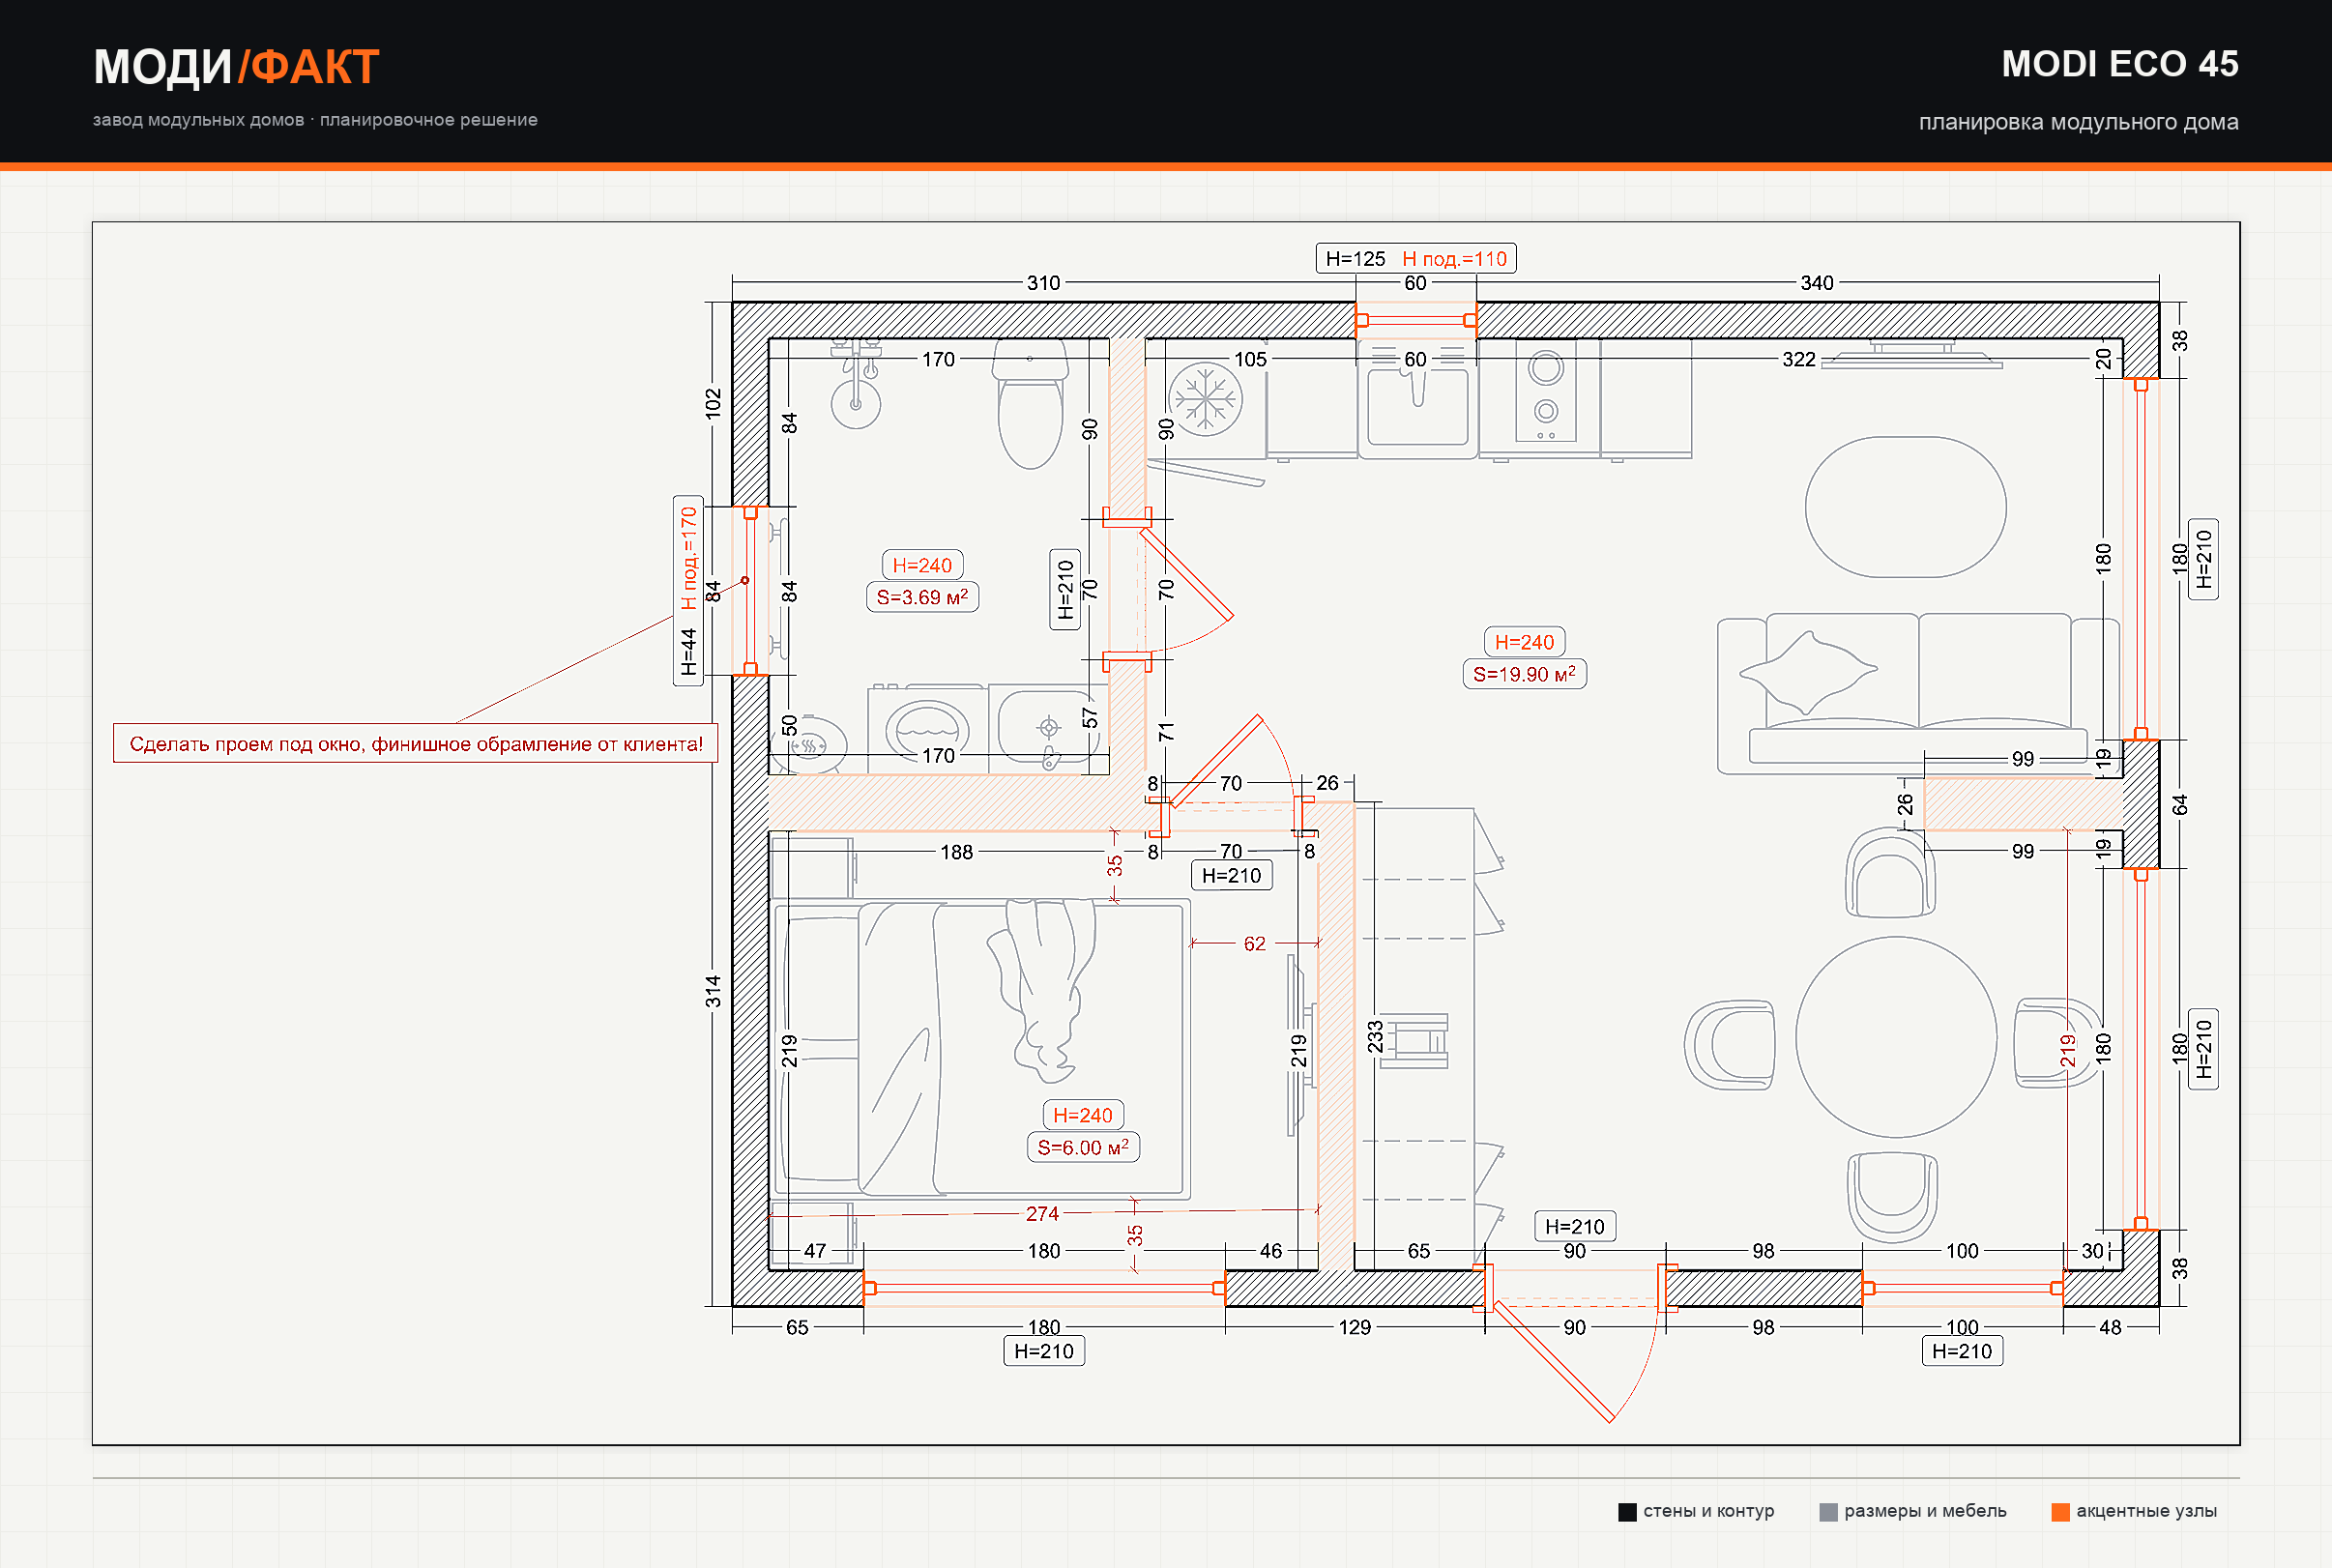Select the S=19.90 м² area label
This screenshot has width=2332, height=1568.
(x=1524, y=674)
